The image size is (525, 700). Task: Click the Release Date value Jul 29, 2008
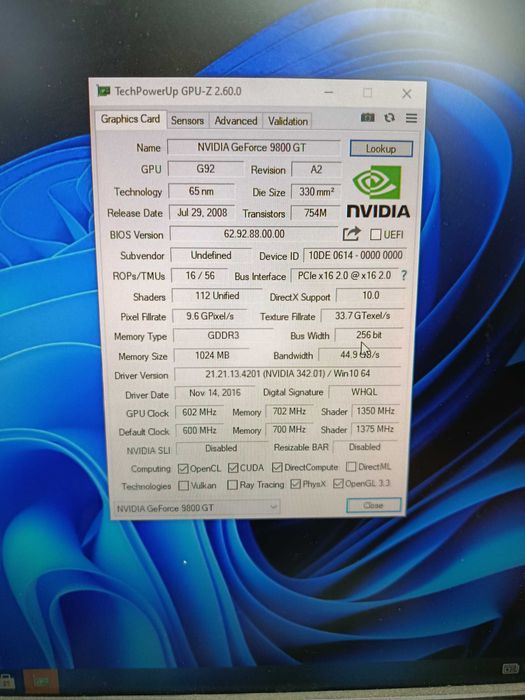click(202, 212)
